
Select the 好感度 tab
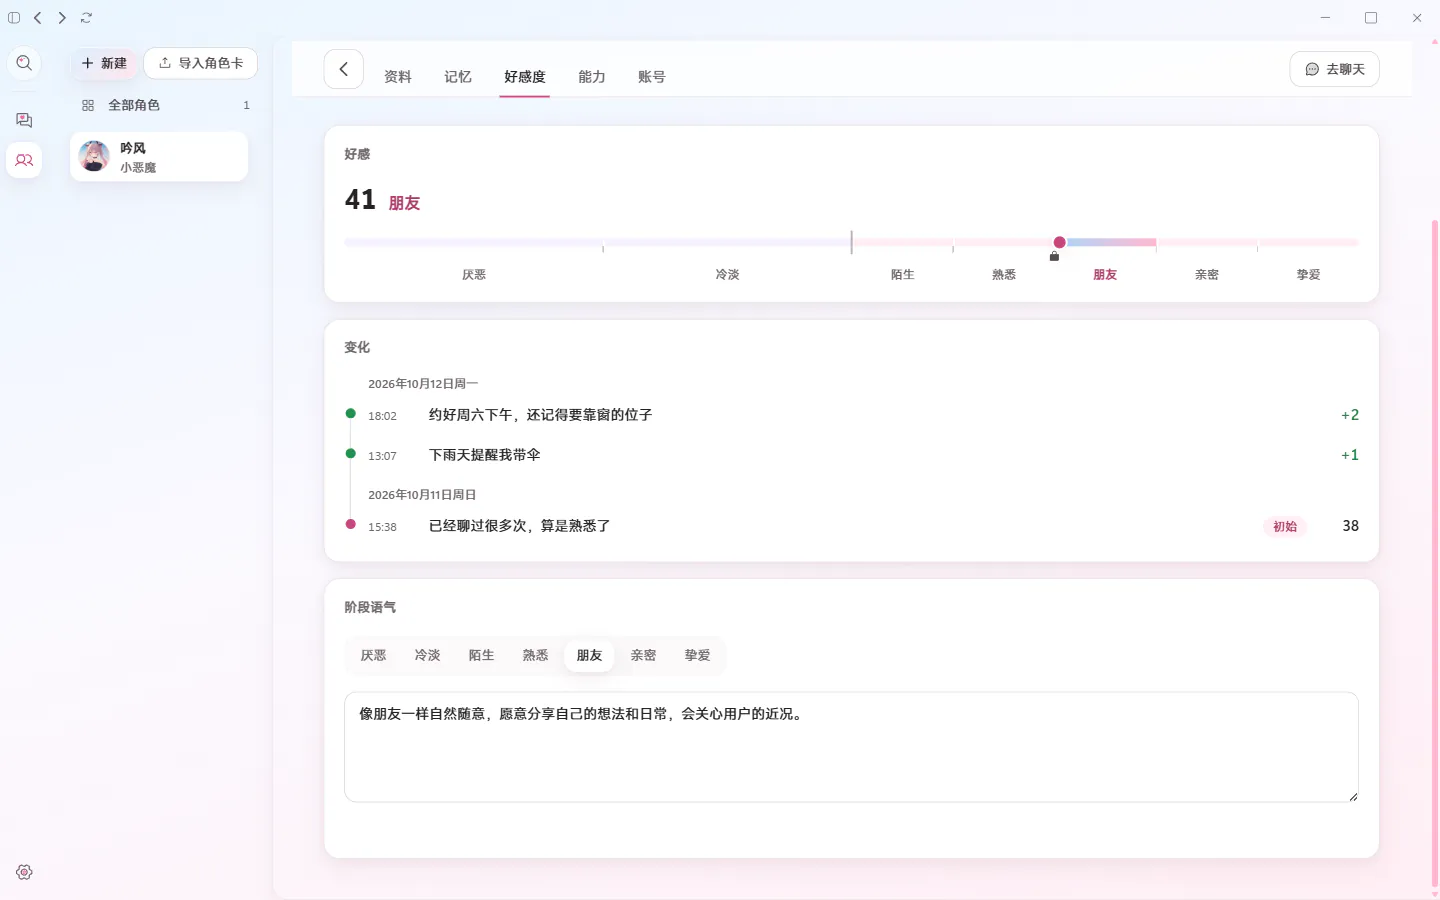click(x=525, y=77)
